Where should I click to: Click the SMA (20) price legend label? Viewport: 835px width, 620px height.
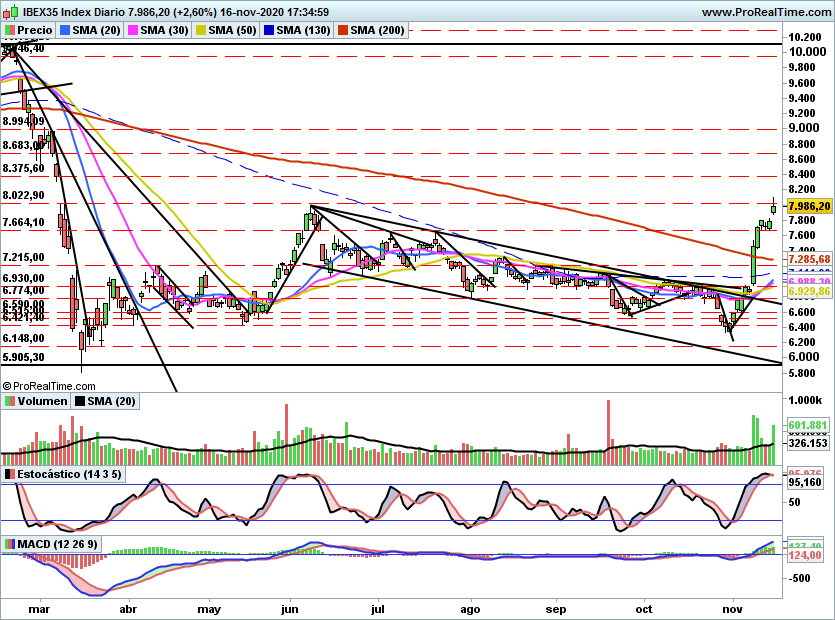pyautogui.click(x=96, y=30)
